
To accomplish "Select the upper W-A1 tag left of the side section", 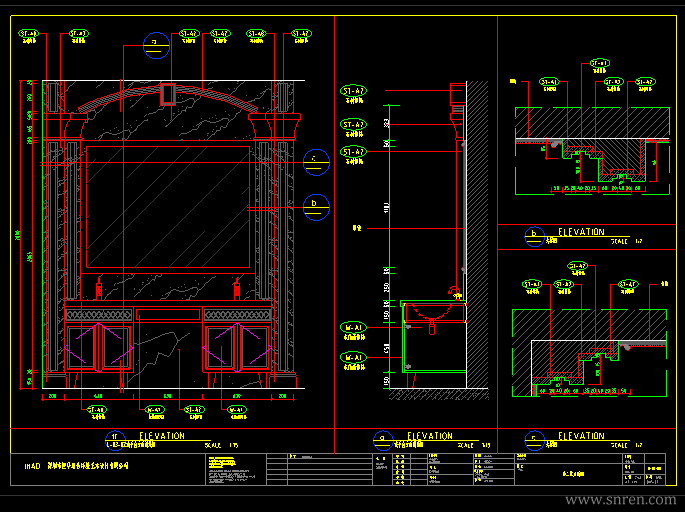I will pyautogui.click(x=353, y=327).
